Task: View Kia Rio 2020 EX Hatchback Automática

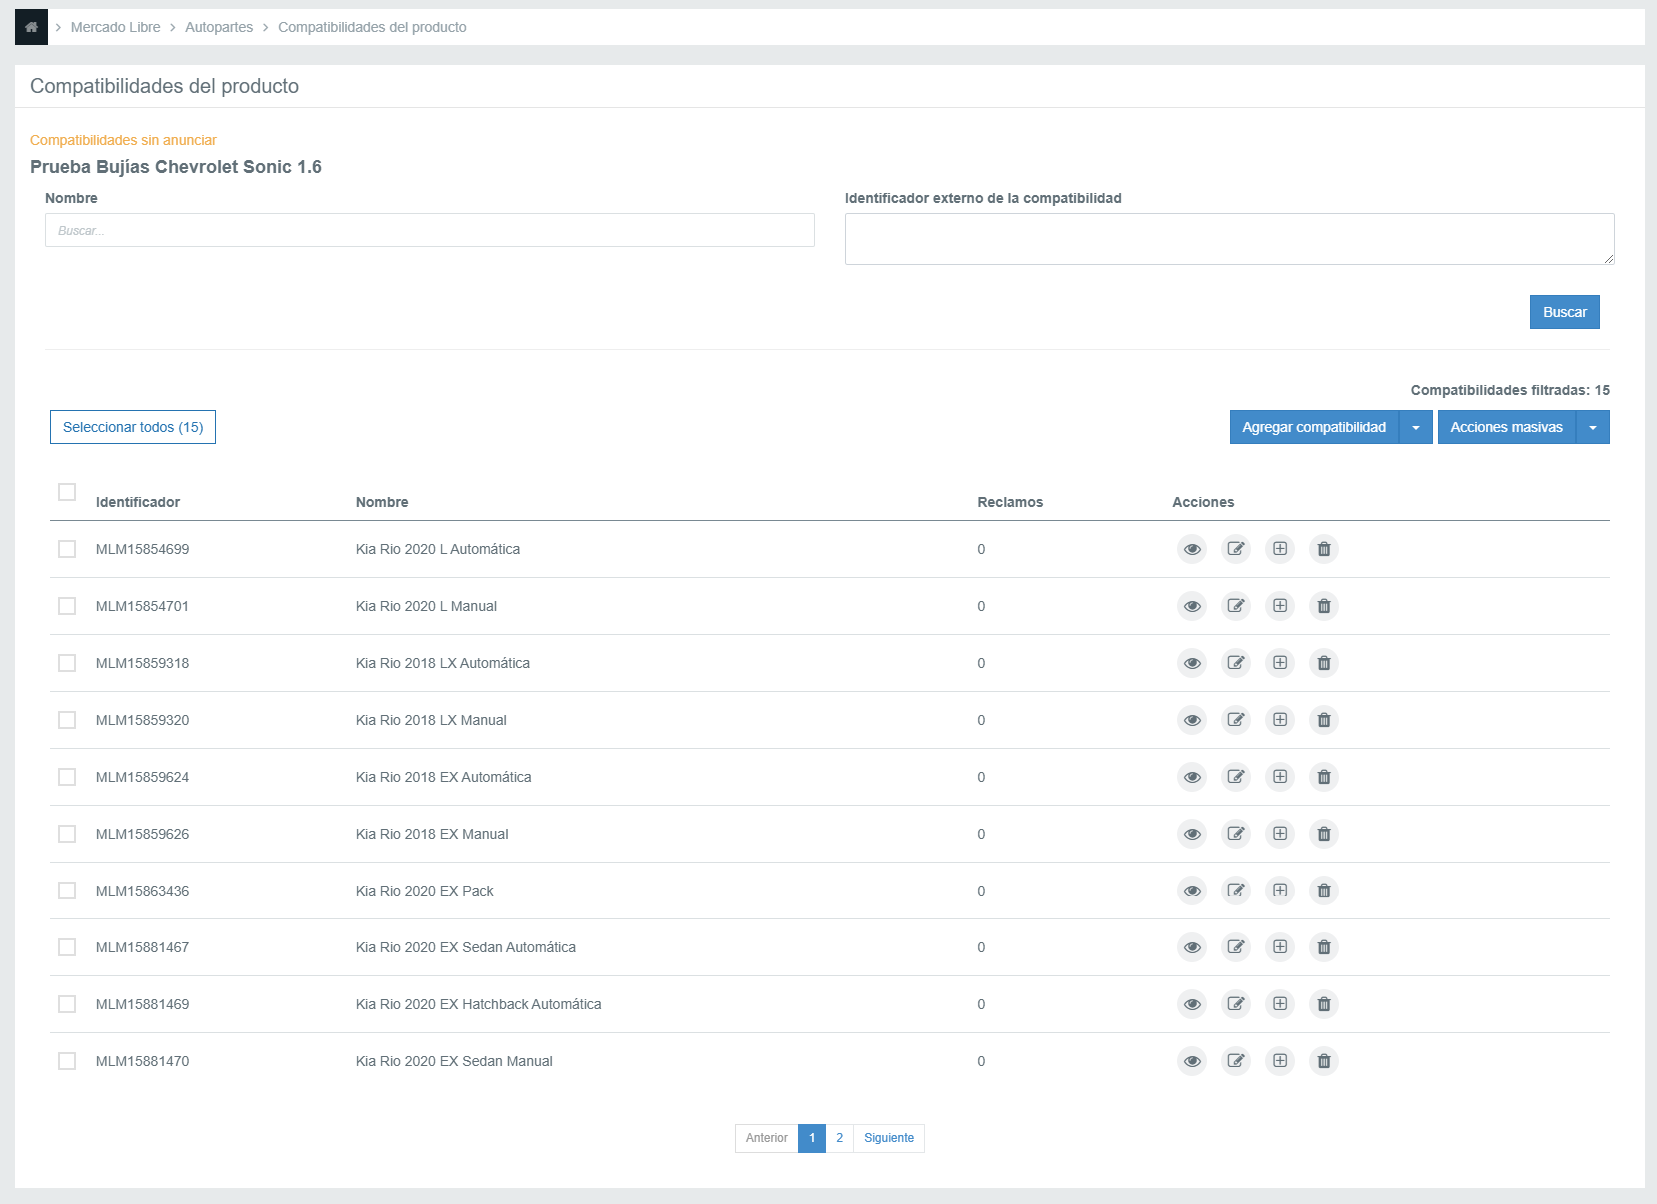Action: click(1192, 1004)
